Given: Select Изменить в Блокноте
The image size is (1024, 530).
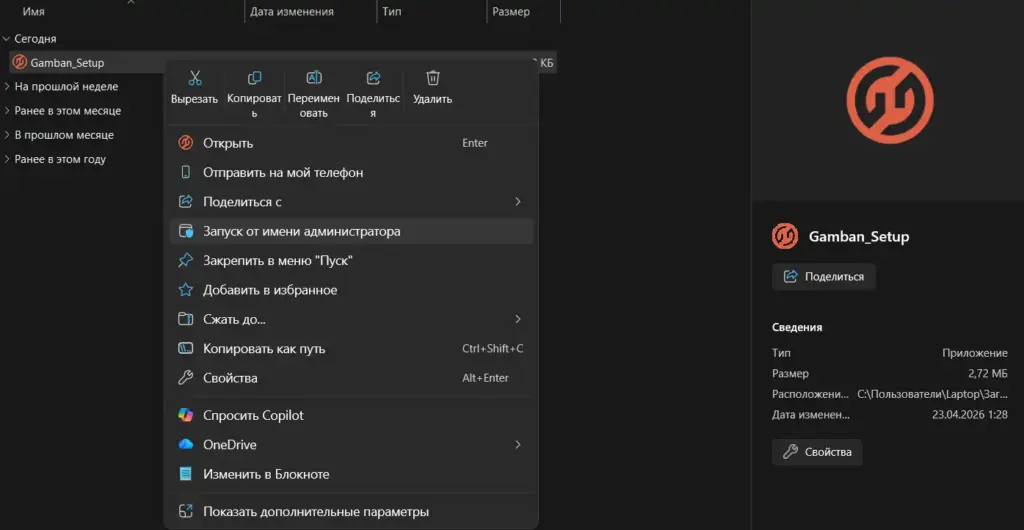Looking at the screenshot, I should pos(351,474).
